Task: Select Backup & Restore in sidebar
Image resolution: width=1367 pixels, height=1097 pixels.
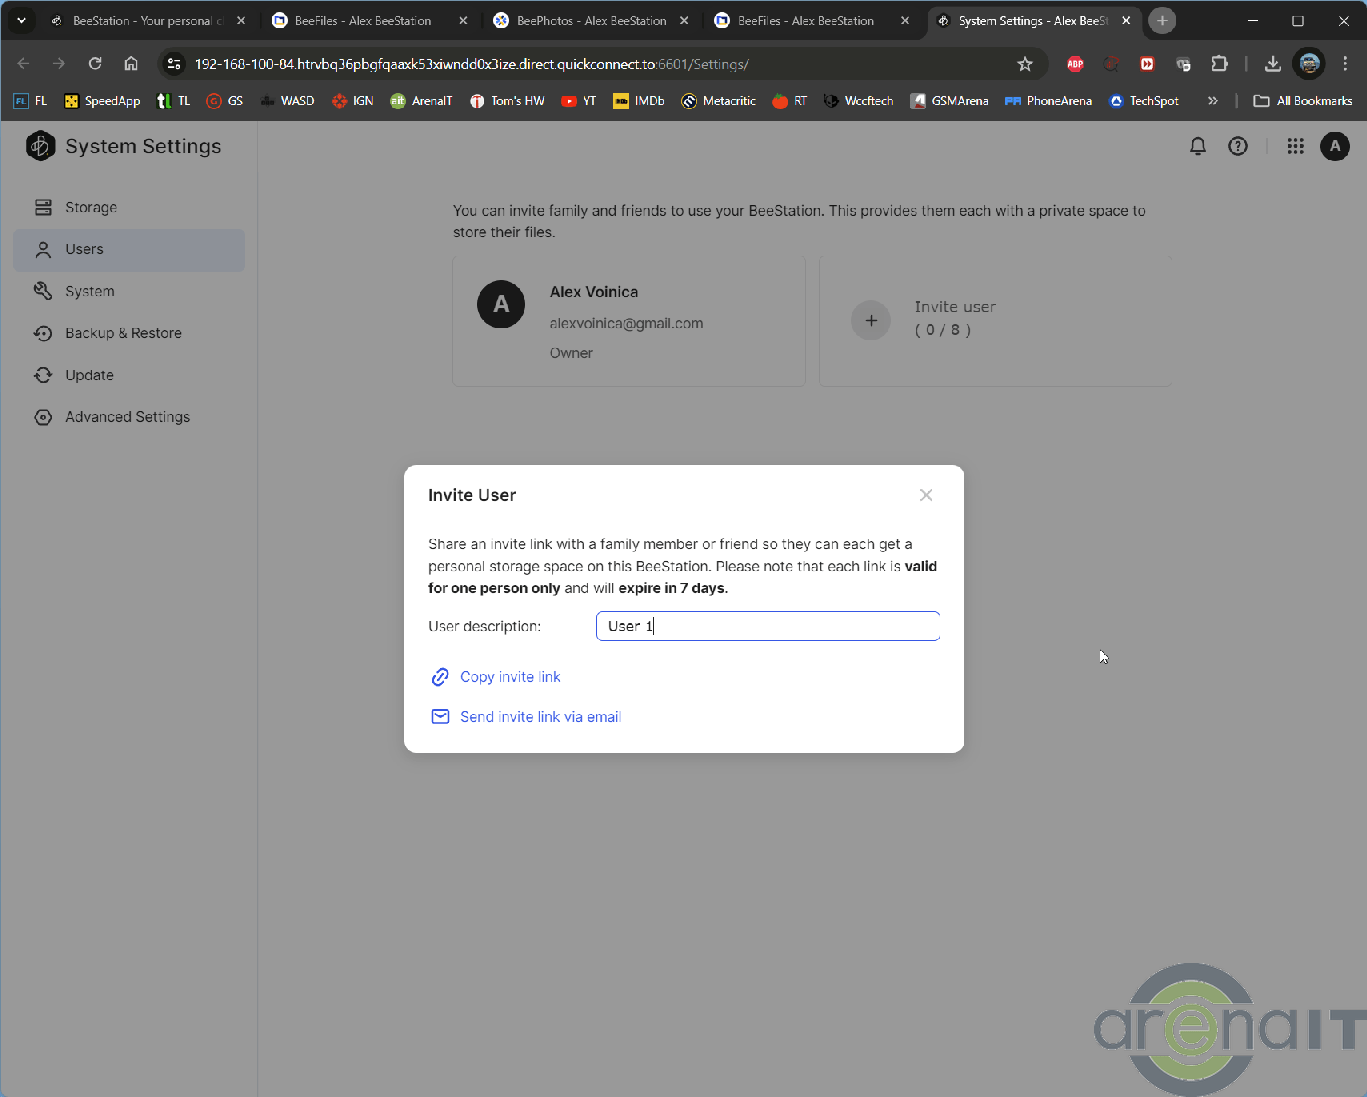Action: click(123, 333)
